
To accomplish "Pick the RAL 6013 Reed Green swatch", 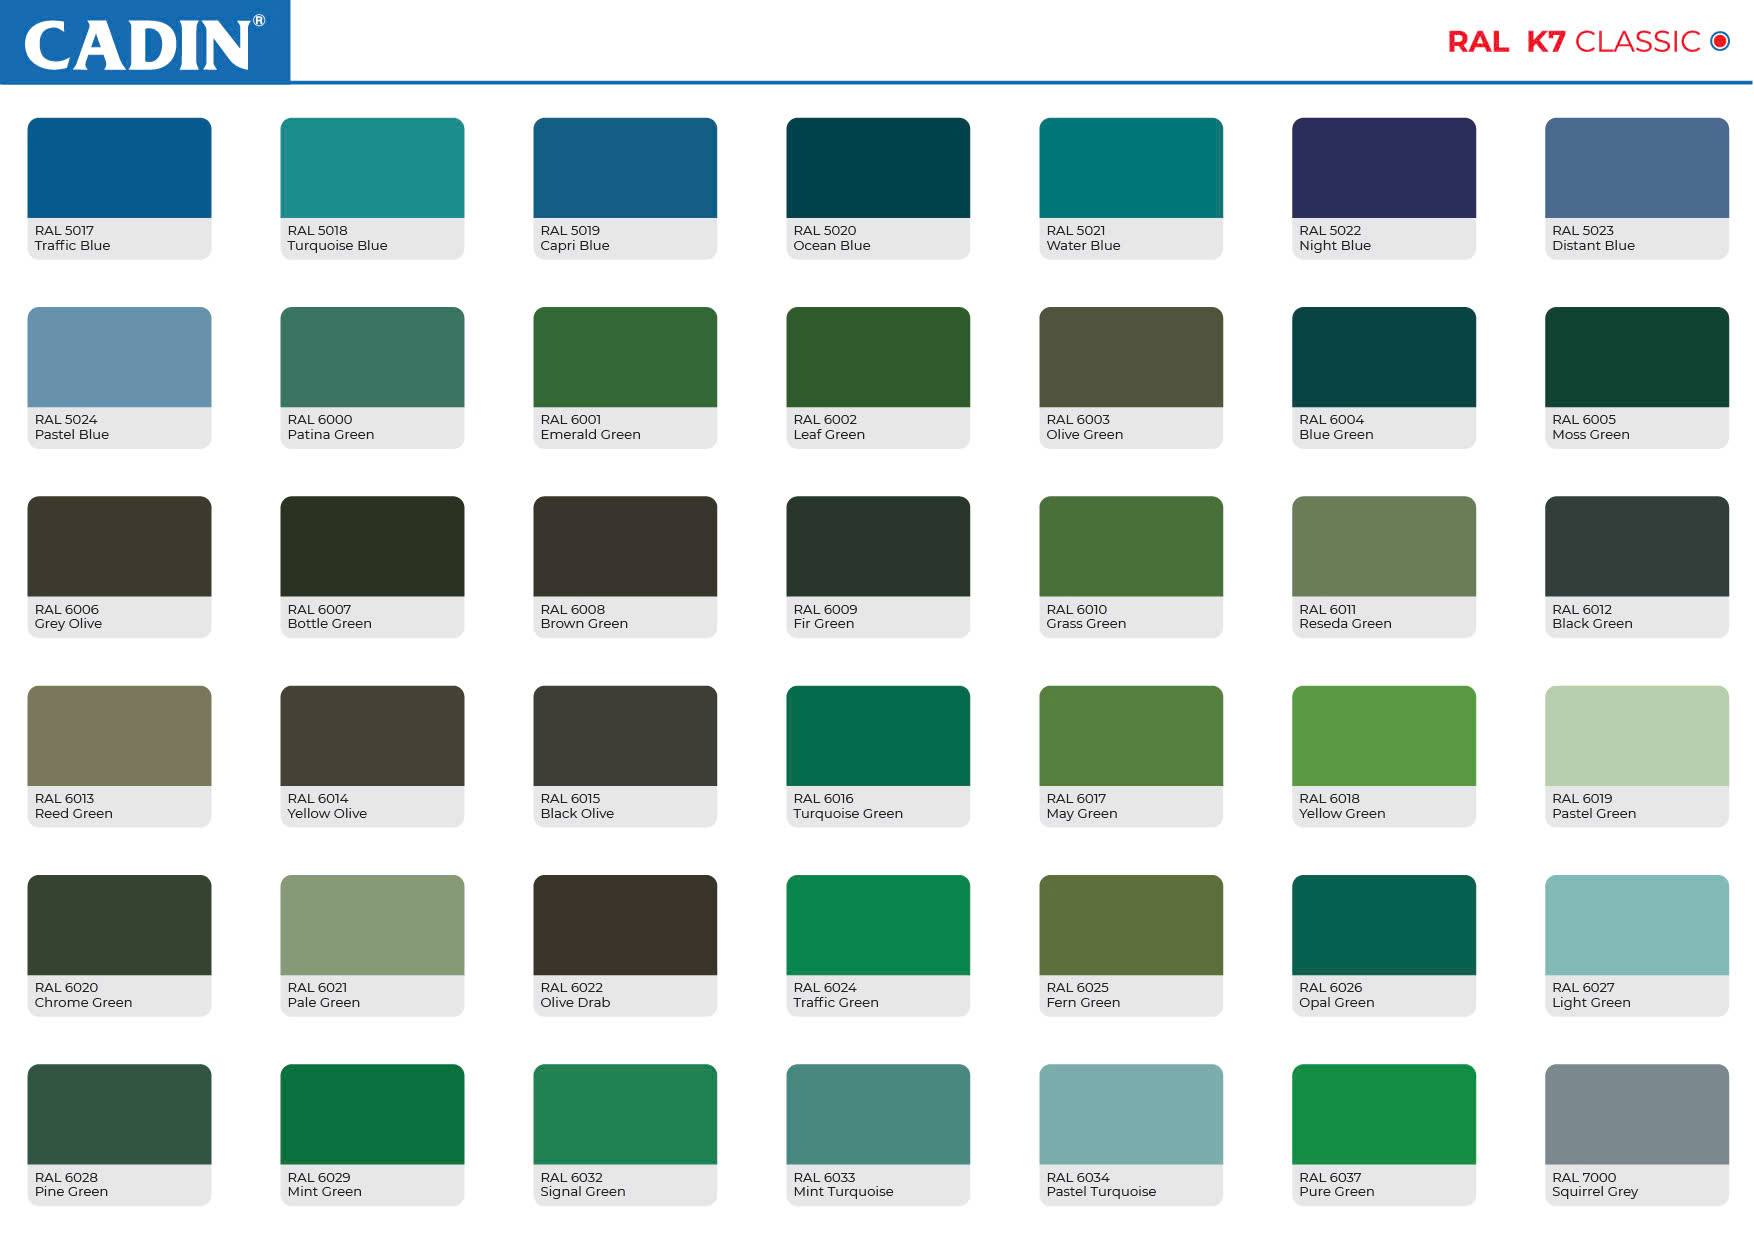I will point(119,735).
